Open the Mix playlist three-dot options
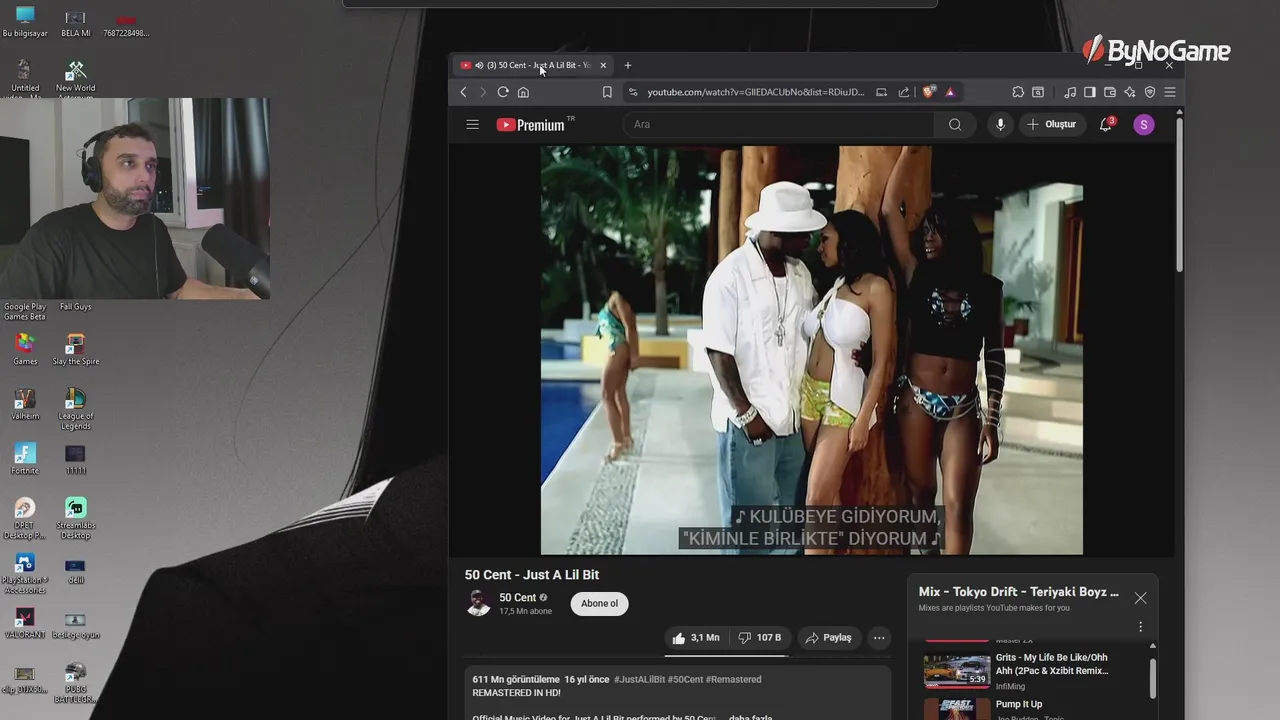 click(x=1140, y=627)
